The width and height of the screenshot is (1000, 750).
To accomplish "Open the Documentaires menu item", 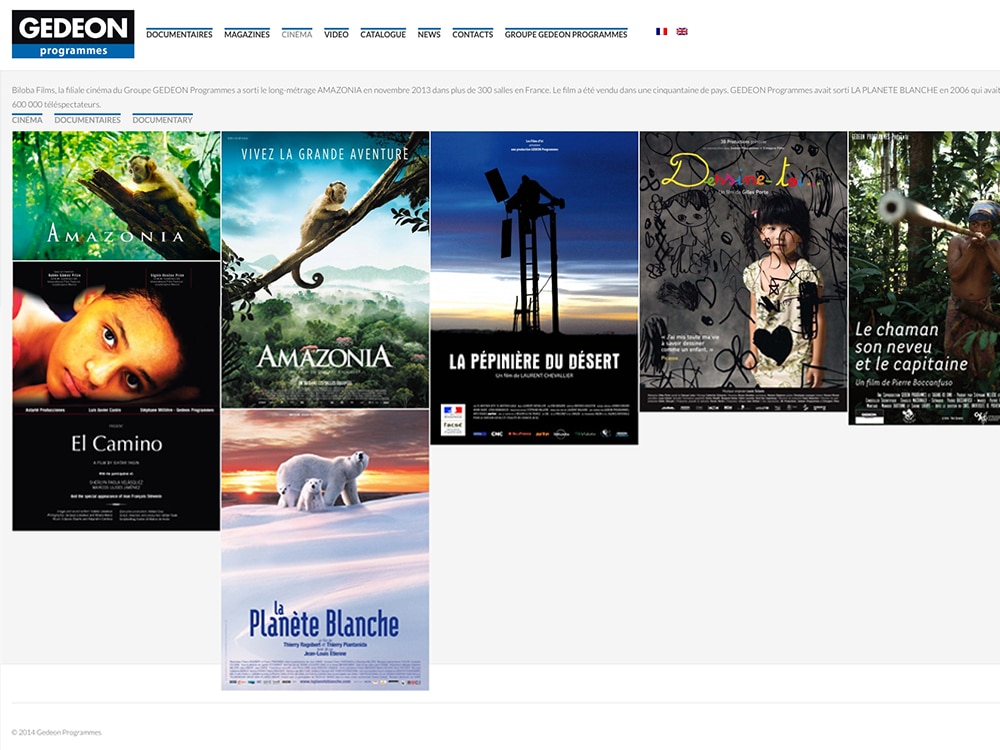I will 179,34.
